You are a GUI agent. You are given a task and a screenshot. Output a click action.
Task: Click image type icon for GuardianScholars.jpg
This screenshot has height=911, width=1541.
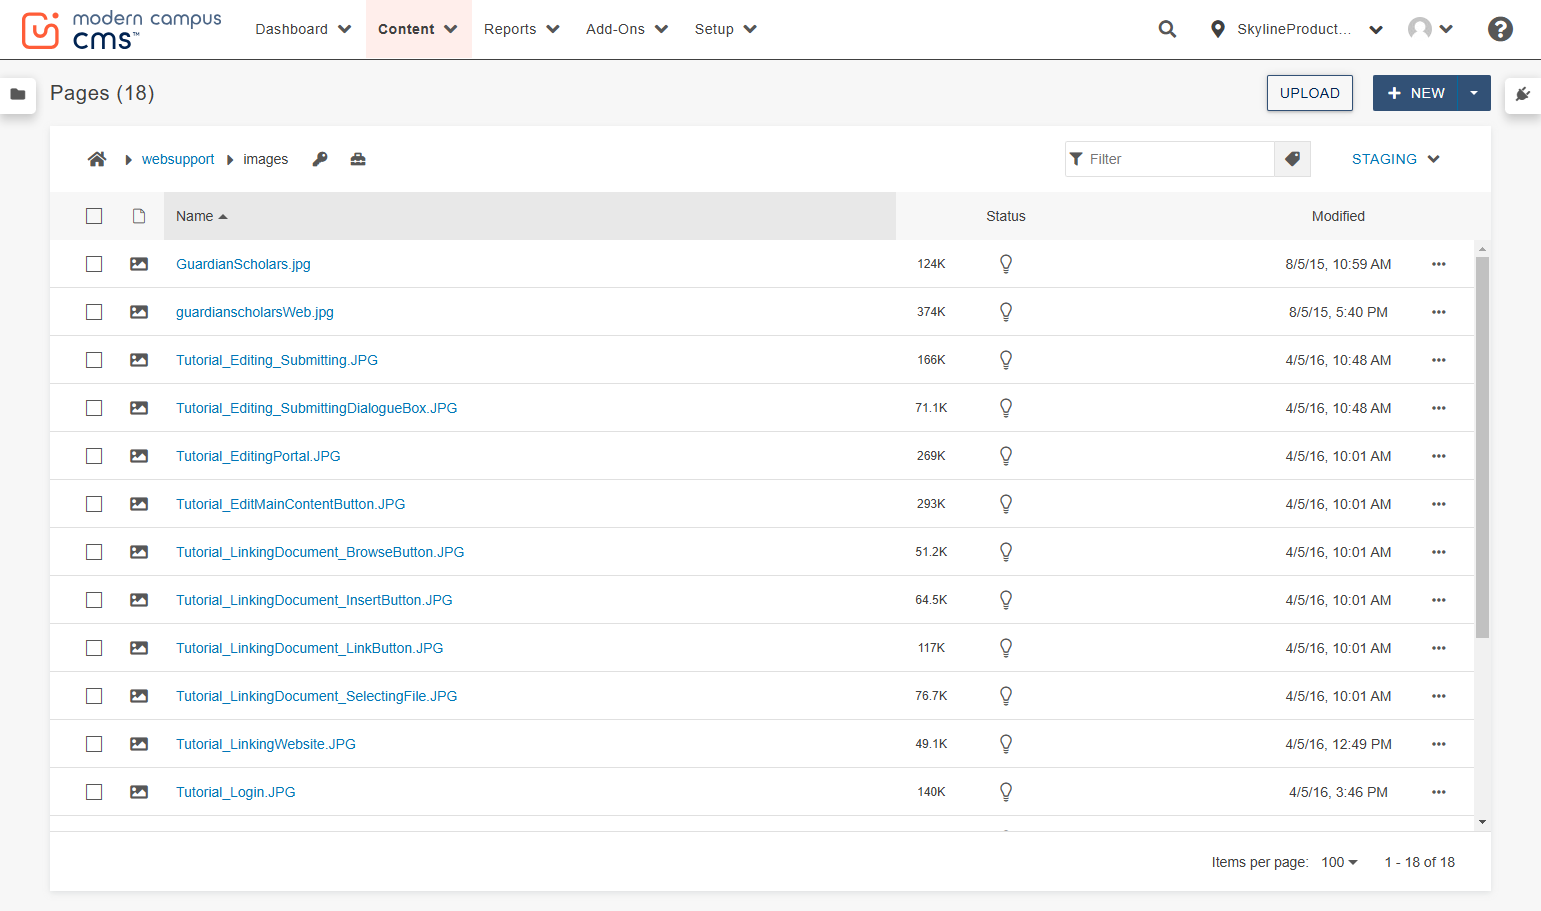tap(139, 264)
